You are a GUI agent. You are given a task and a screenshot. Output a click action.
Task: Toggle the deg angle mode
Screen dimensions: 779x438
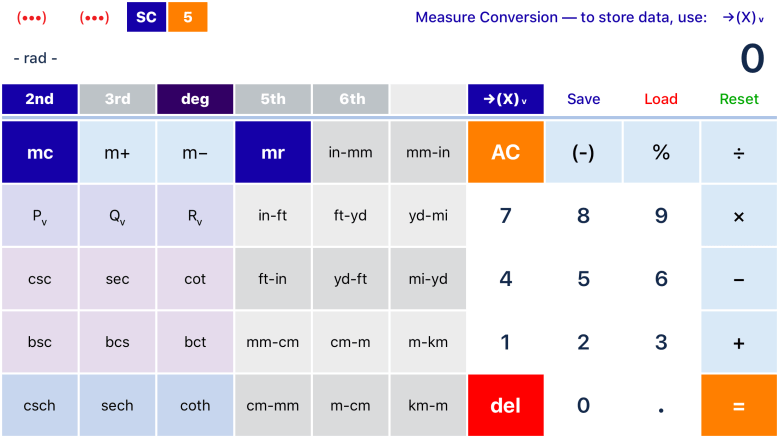pyautogui.click(x=195, y=99)
